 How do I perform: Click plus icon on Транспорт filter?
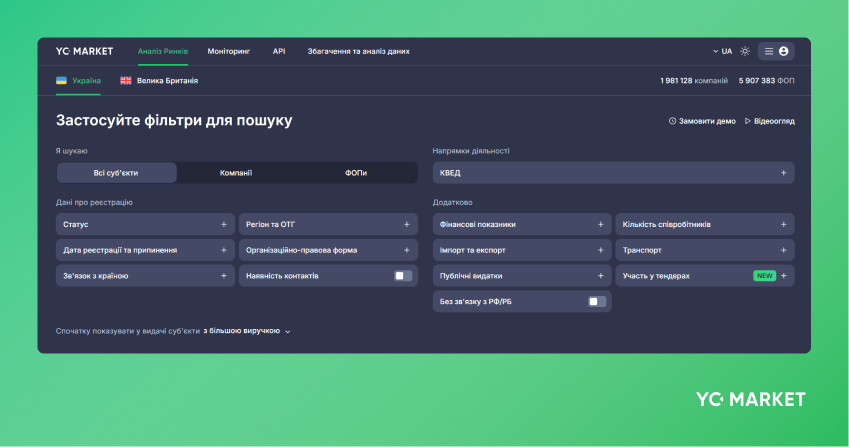(783, 250)
